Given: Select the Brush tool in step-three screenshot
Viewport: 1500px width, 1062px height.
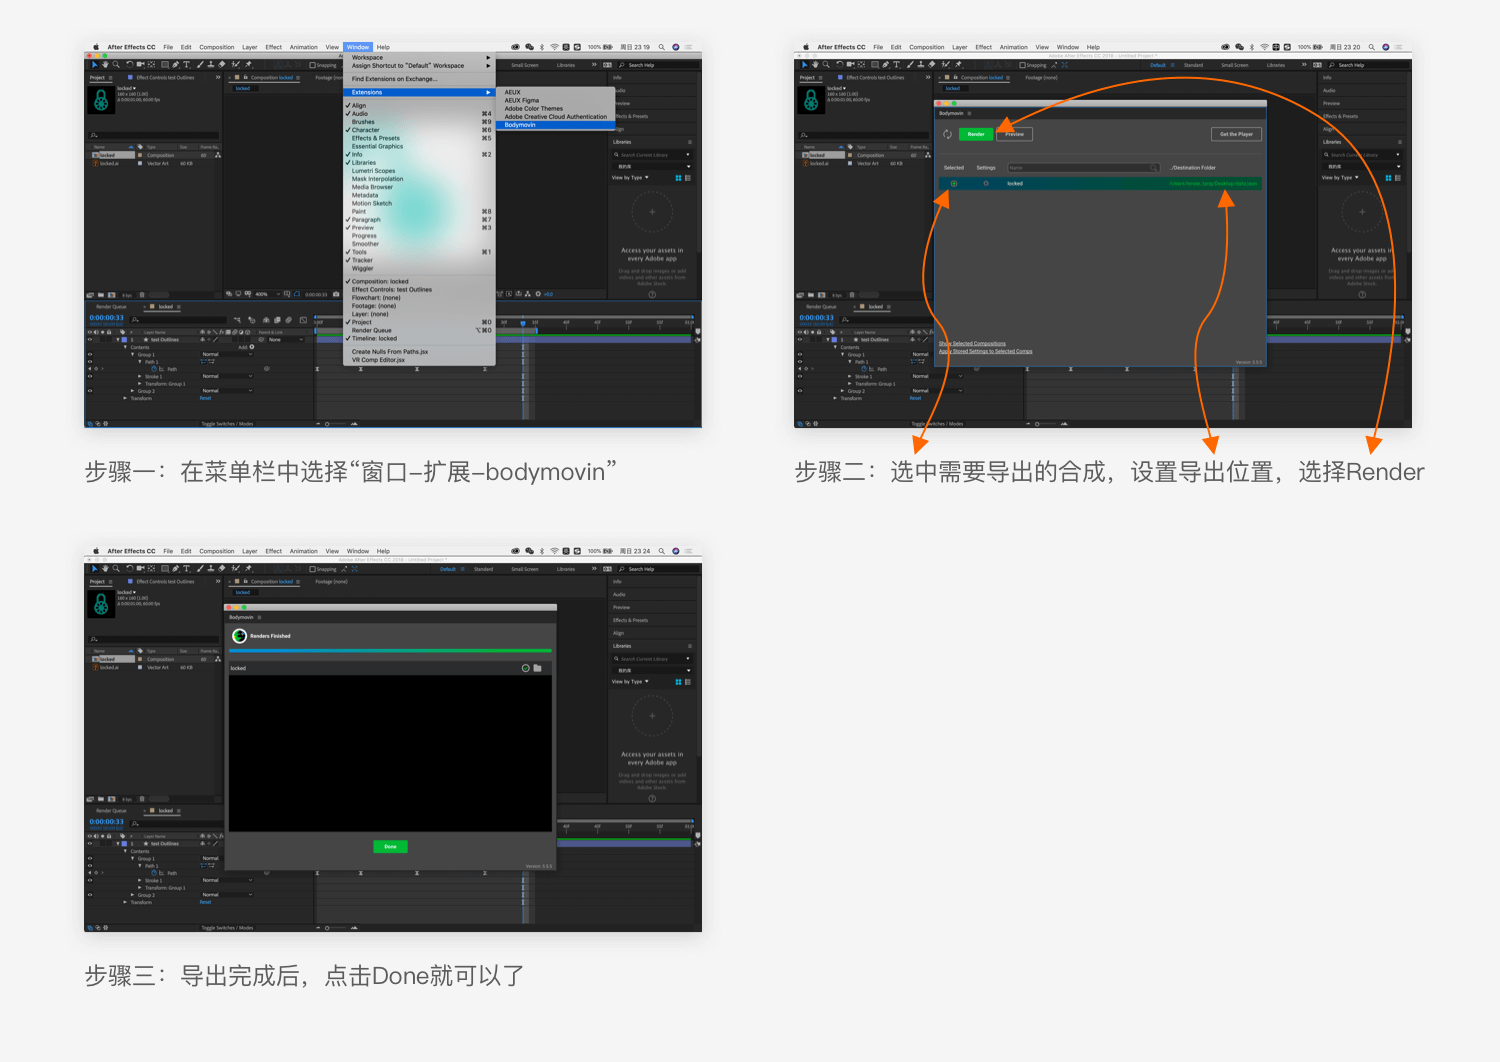Looking at the screenshot, I should pos(200,569).
